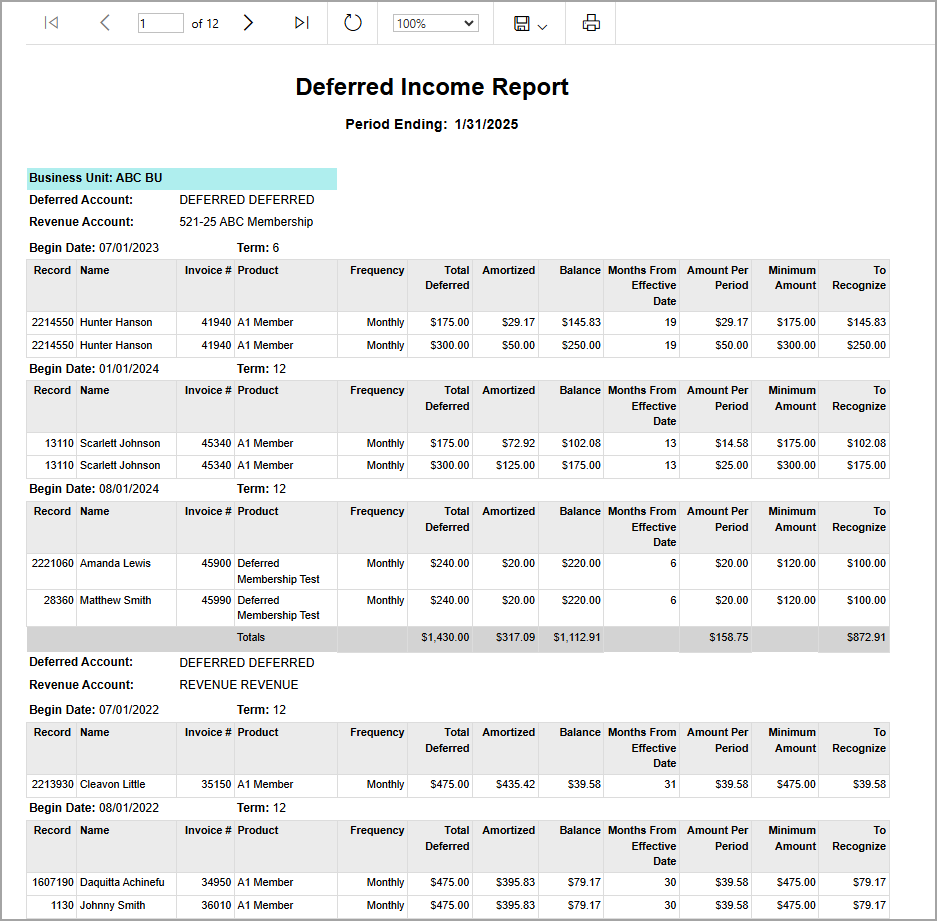This screenshot has height=921, width=937.
Task: Click the amortized value $435.42
Action: (515, 784)
